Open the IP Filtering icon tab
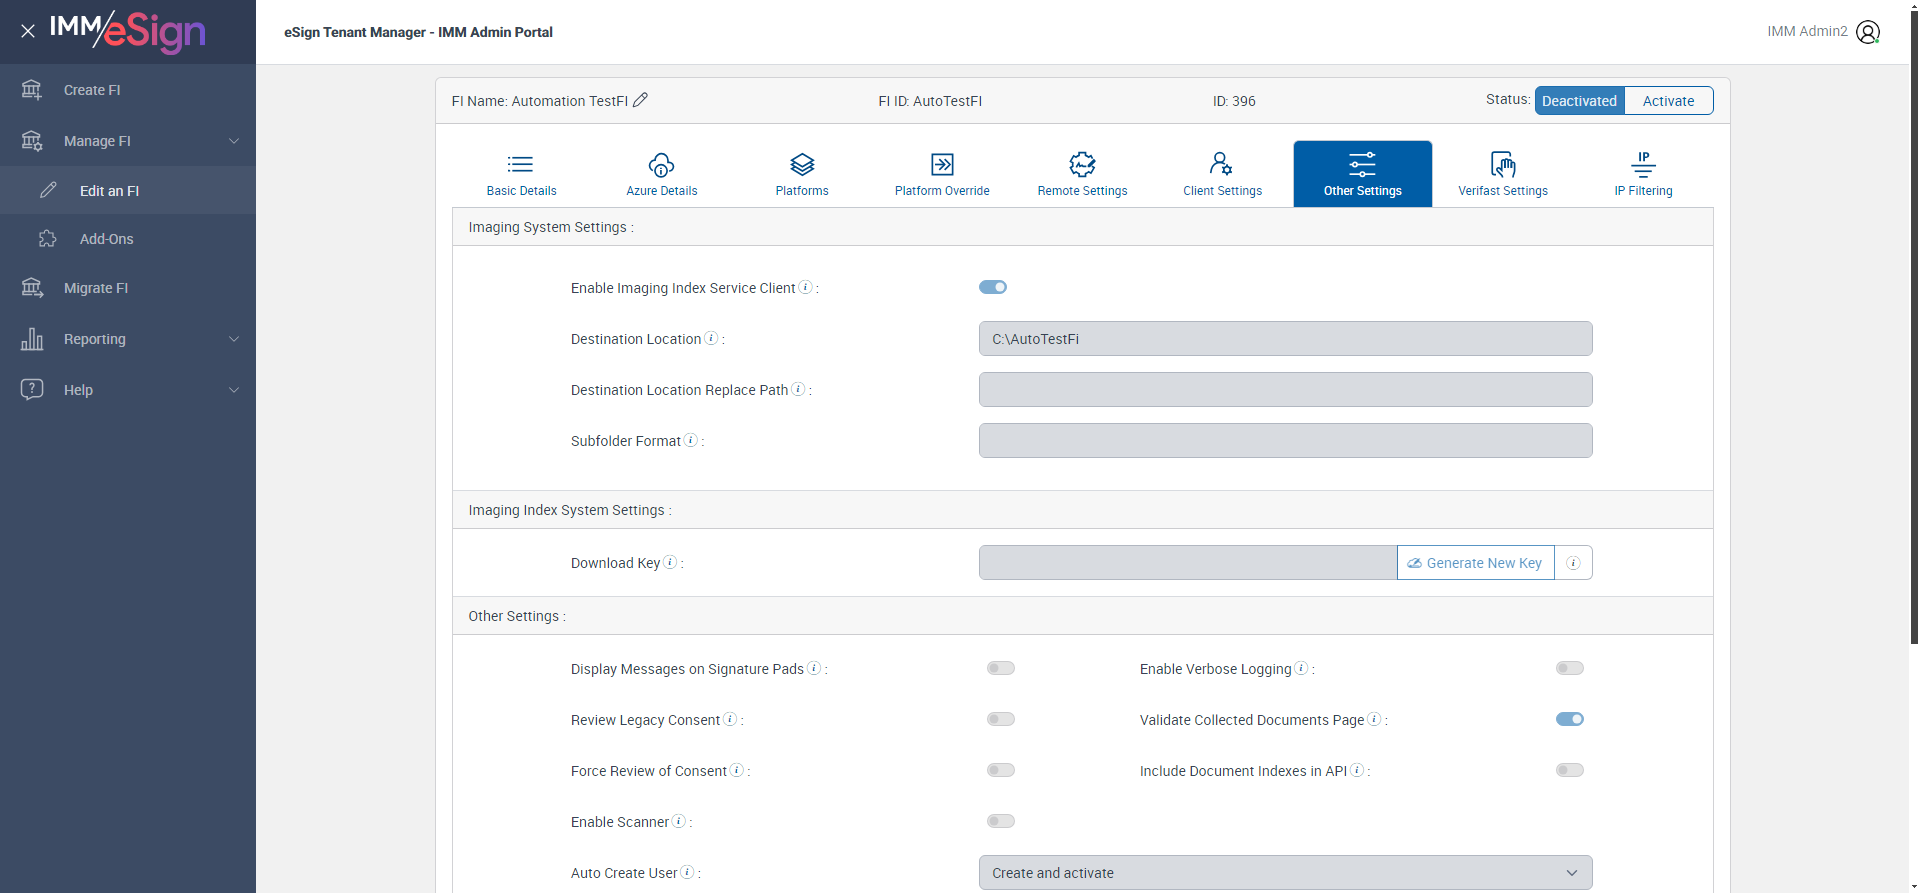 coord(1643,165)
